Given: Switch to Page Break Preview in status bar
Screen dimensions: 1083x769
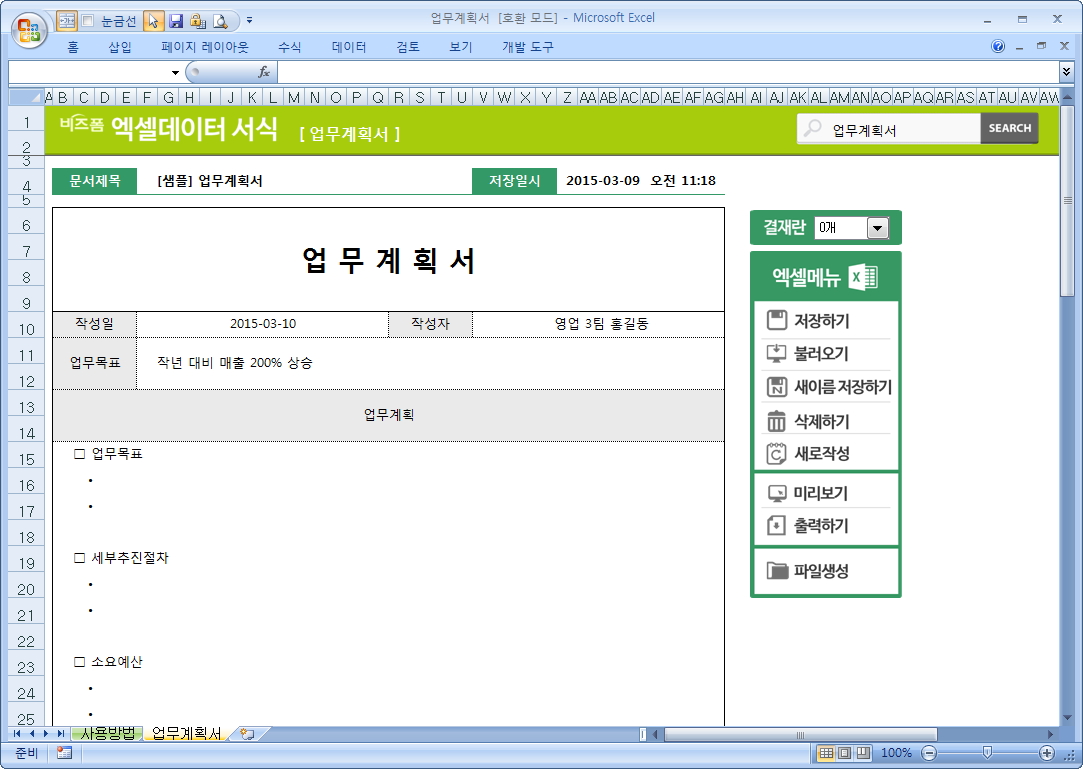Looking at the screenshot, I should click(x=863, y=753).
